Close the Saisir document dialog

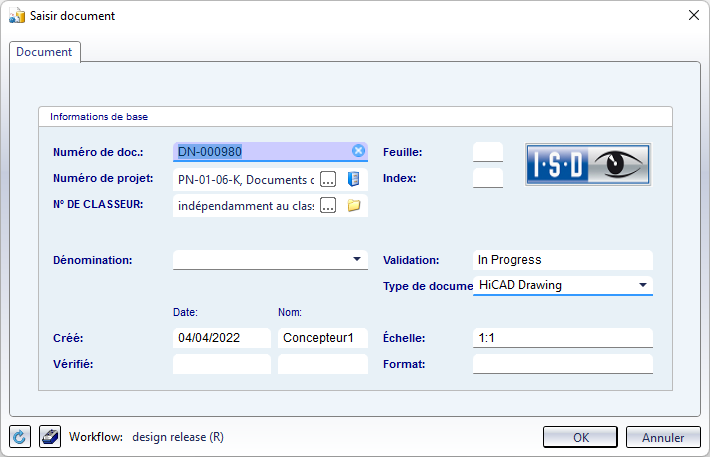[694, 15]
